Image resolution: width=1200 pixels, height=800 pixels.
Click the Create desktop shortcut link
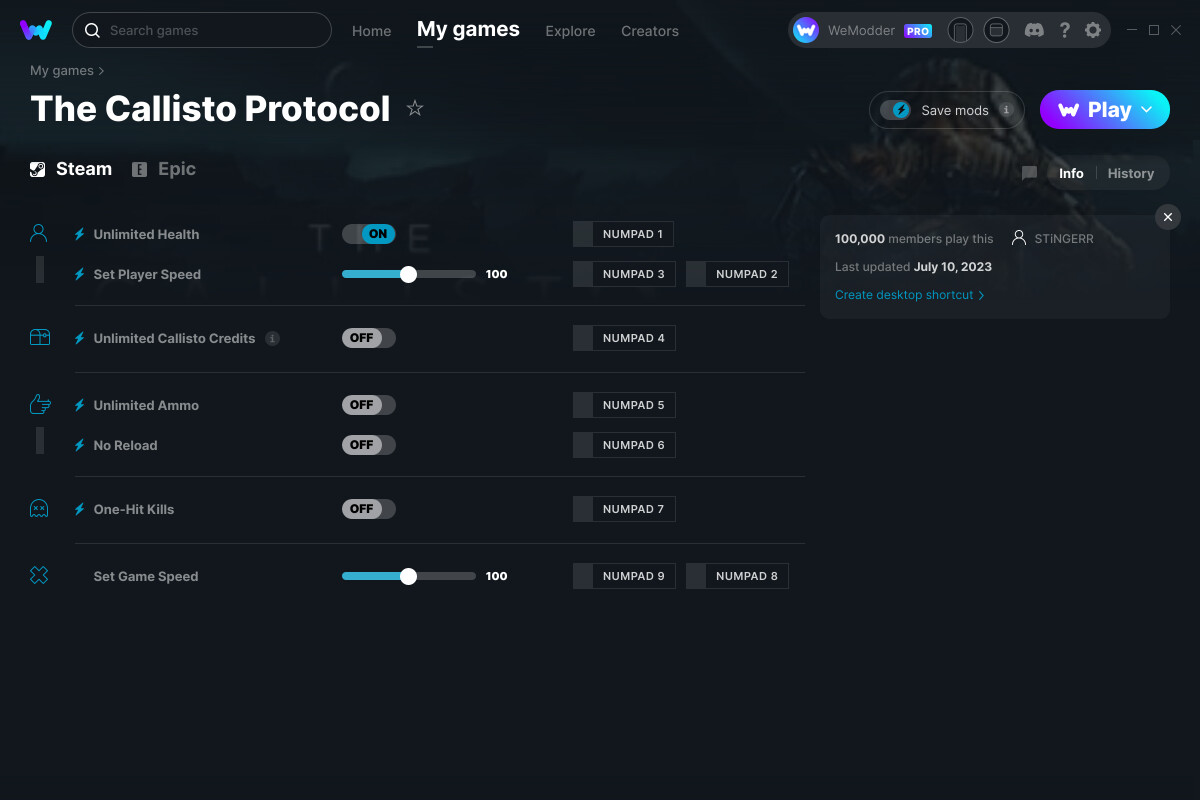pos(903,295)
